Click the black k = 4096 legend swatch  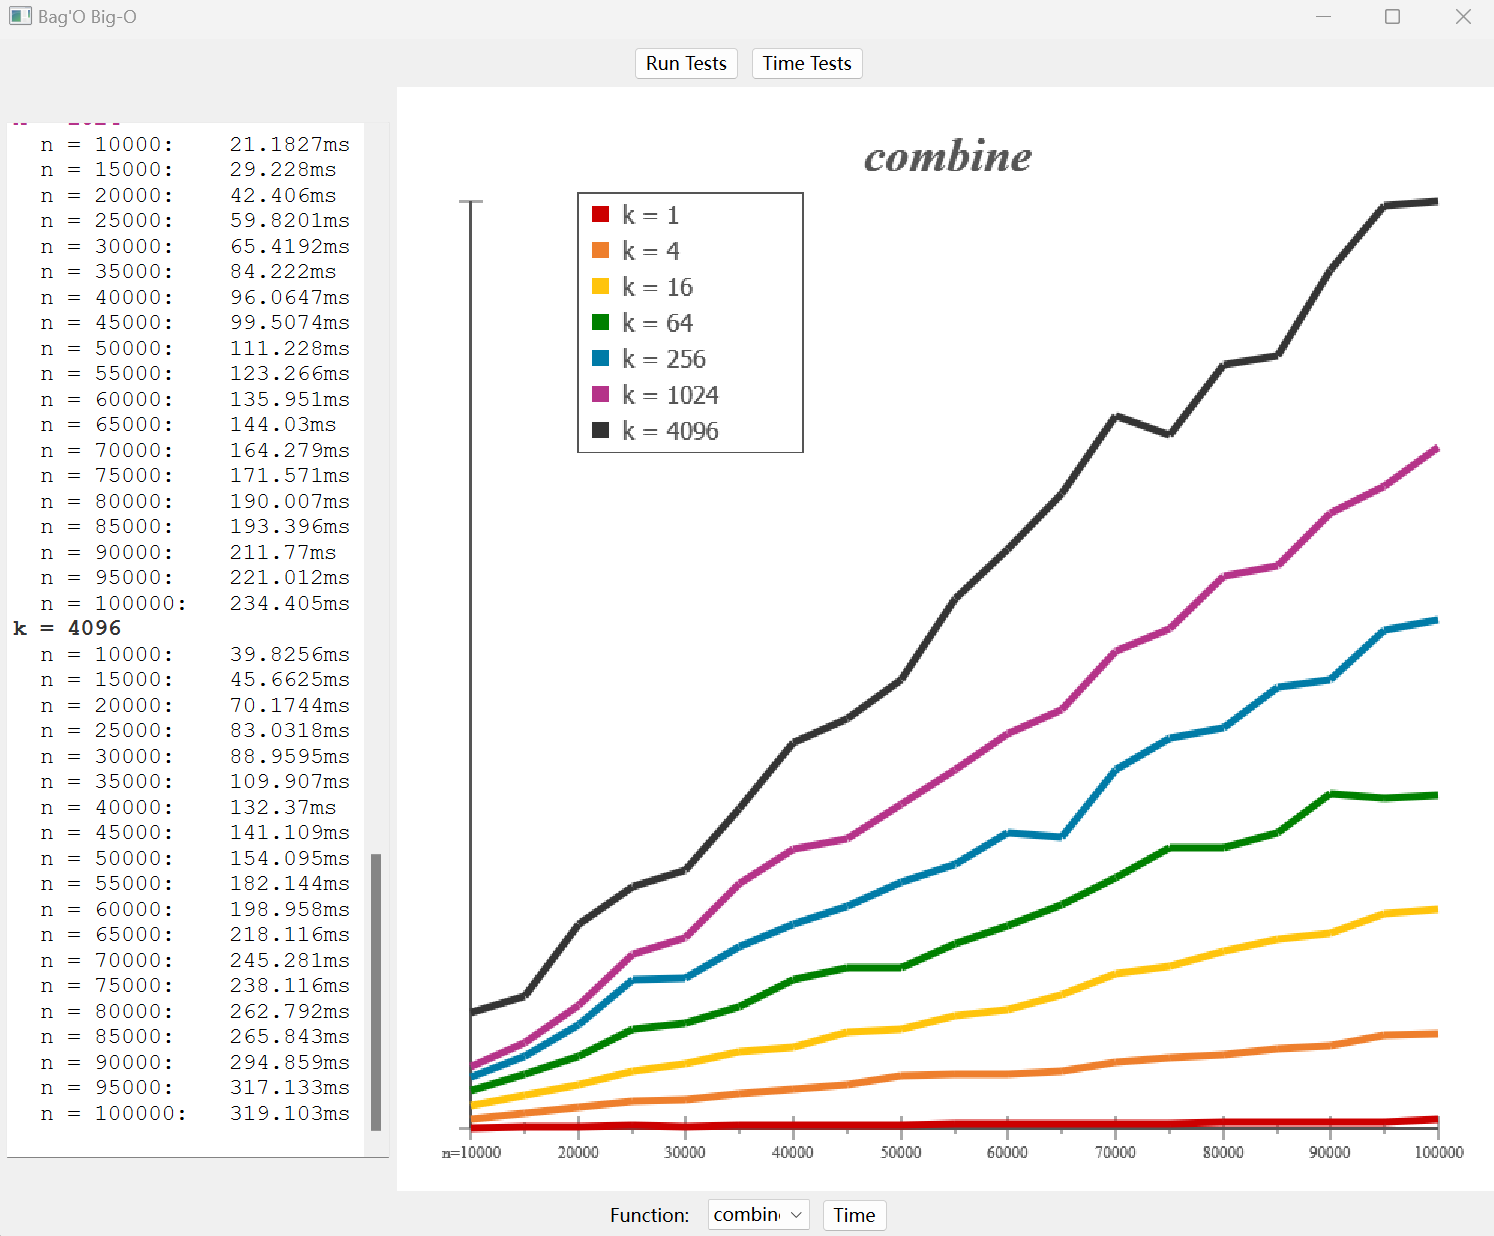(x=601, y=430)
